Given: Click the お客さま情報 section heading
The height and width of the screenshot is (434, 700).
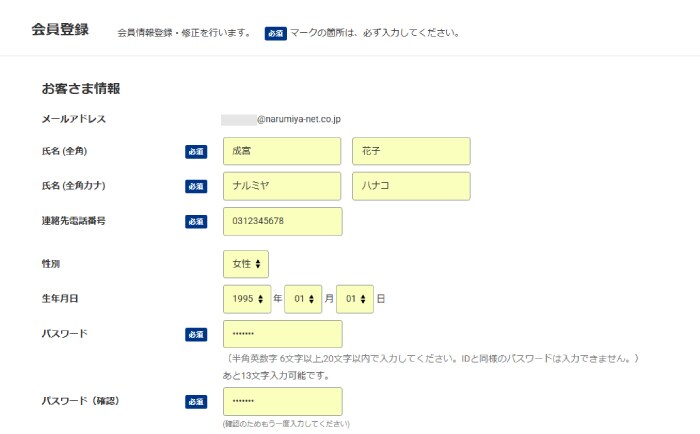Looking at the screenshot, I should [81, 88].
